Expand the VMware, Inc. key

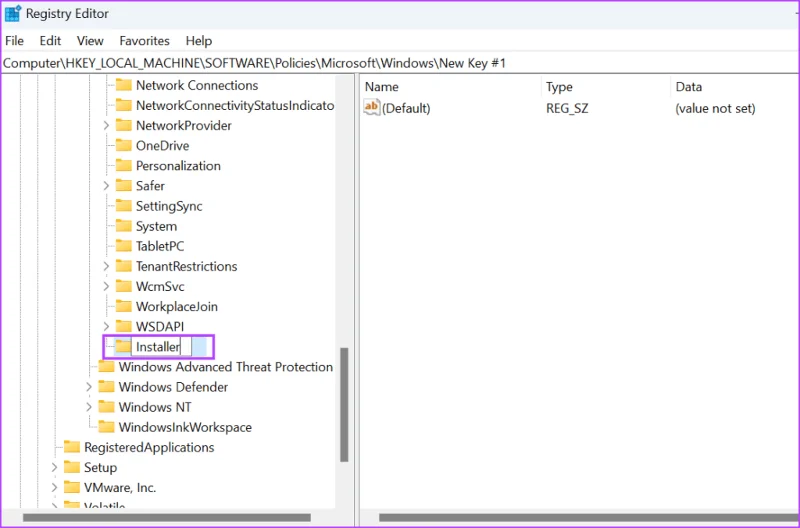(54, 487)
